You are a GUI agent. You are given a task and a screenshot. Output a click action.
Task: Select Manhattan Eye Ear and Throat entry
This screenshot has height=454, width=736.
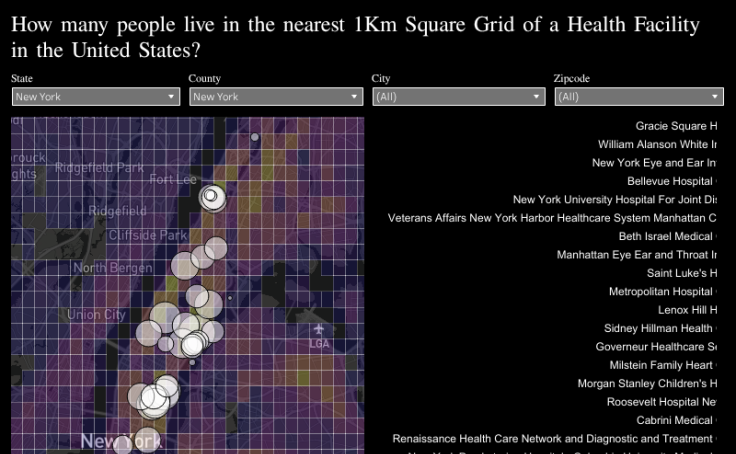pyautogui.click(x=636, y=254)
